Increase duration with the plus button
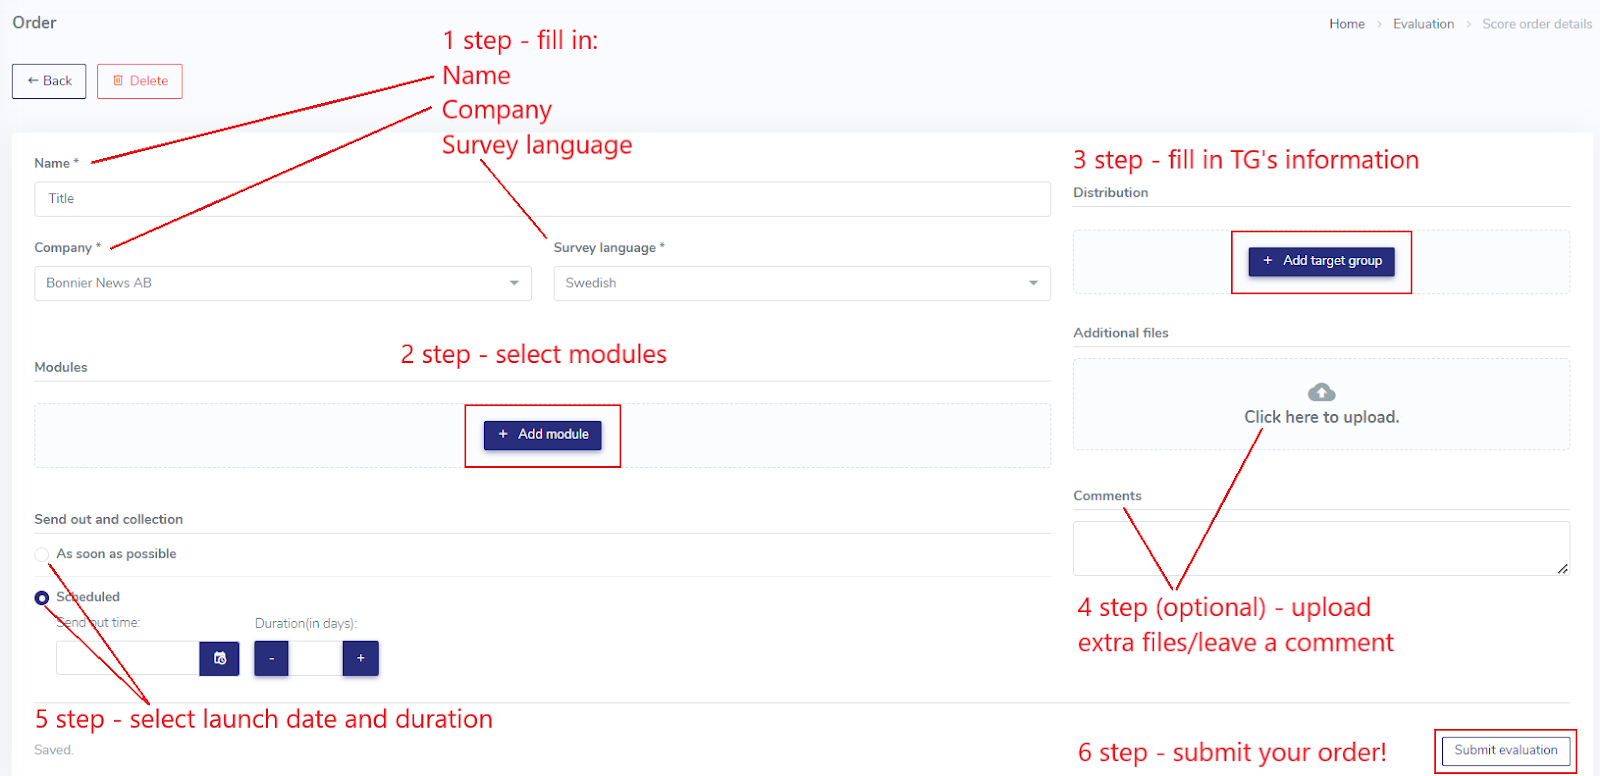 [x=361, y=658]
